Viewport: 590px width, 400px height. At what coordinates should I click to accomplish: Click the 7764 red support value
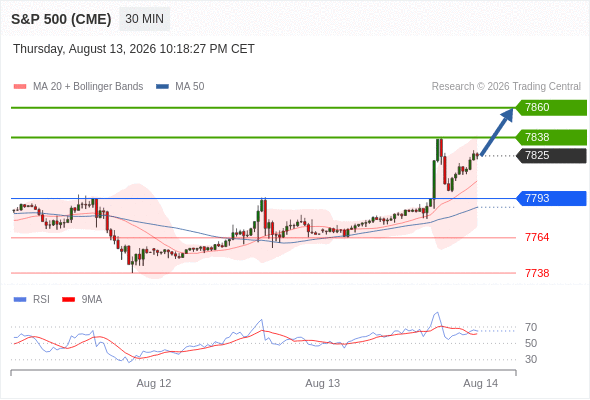point(537,237)
